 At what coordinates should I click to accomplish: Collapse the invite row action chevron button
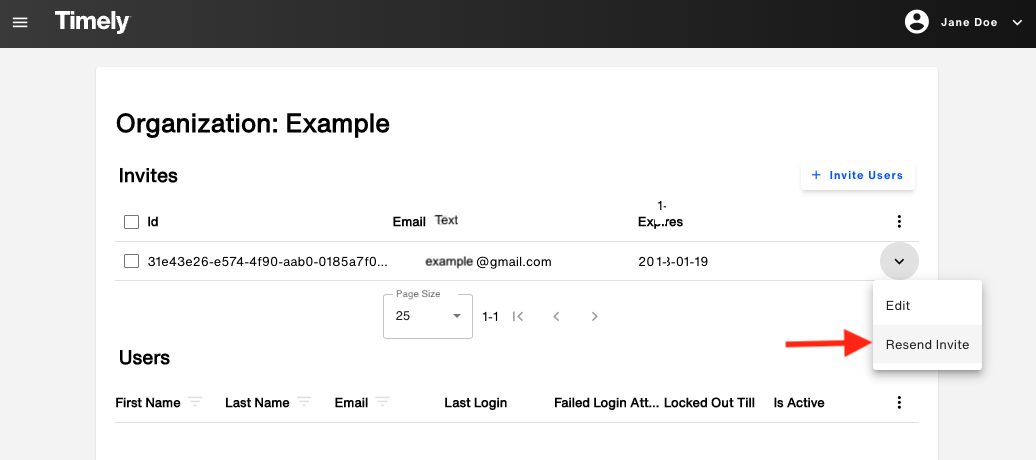click(x=899, y=262)
